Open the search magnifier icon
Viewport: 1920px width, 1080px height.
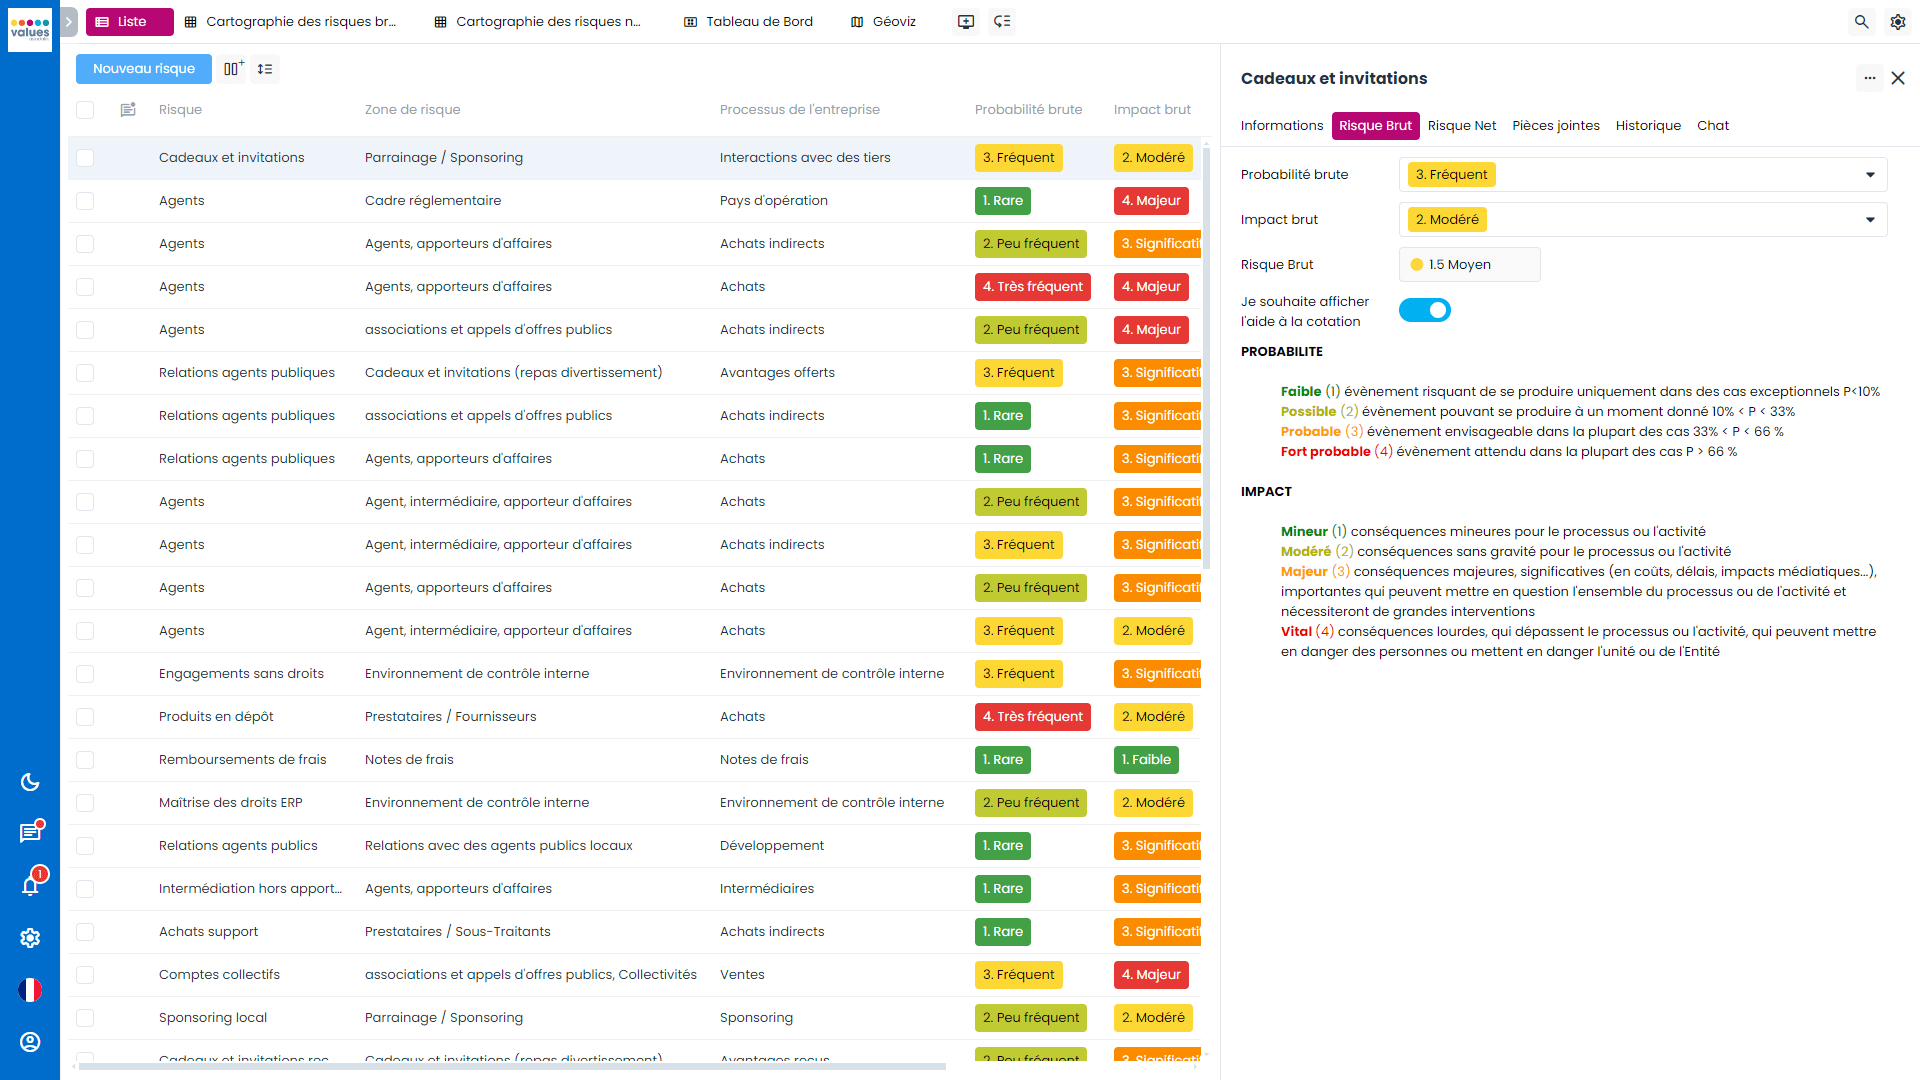pos(1861,22)
